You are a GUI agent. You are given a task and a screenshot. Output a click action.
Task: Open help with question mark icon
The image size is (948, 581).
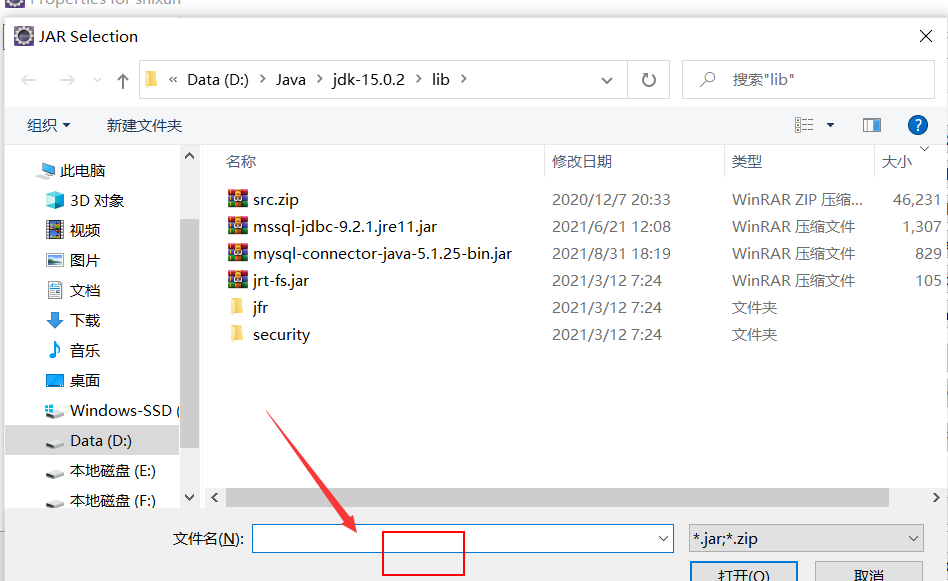(917, 125)
